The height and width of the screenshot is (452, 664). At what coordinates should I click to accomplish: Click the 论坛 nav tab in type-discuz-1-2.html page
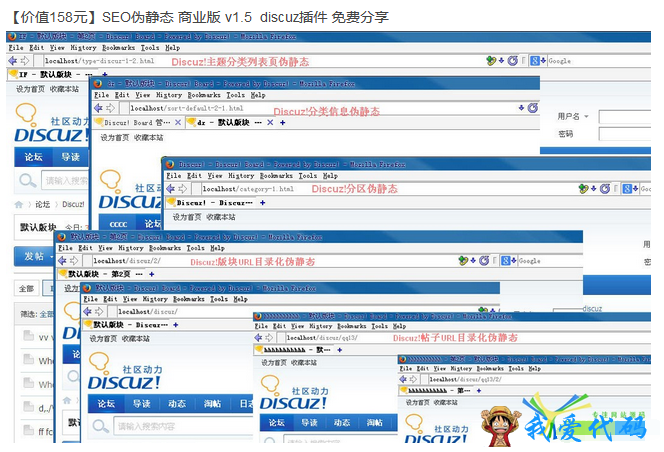[x=33, y=157]
